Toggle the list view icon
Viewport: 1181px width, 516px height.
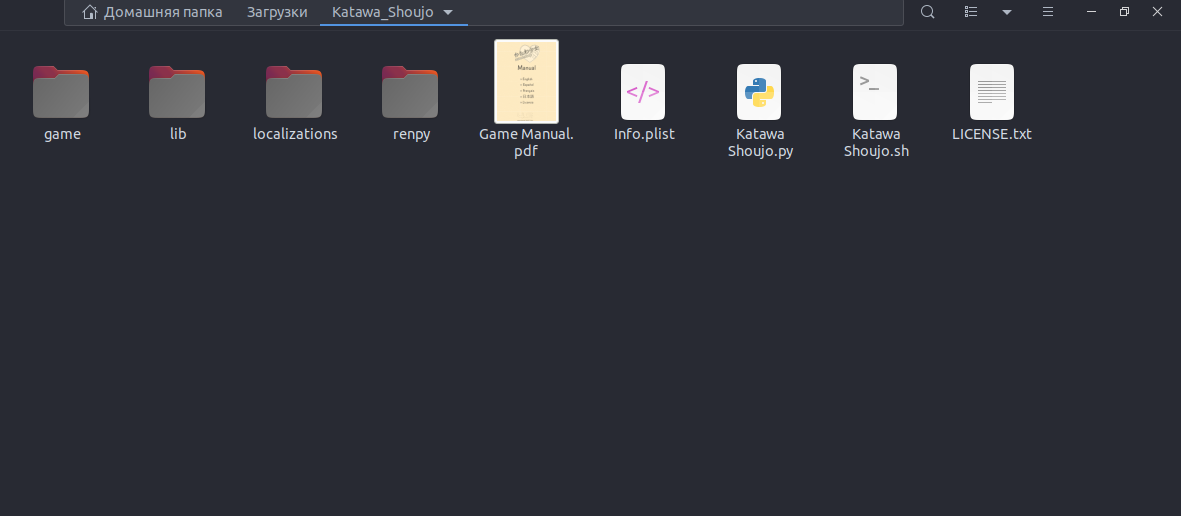coord(972,12)
